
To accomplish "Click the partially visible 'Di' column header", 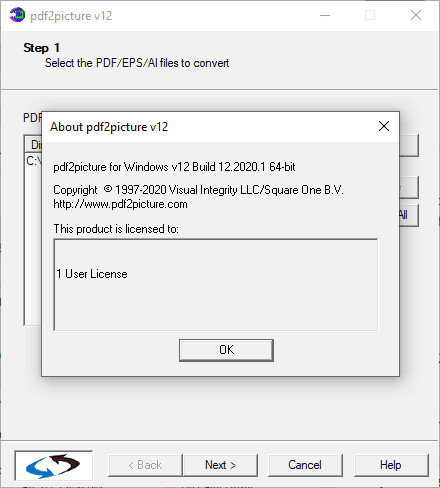I will (34, 145).
